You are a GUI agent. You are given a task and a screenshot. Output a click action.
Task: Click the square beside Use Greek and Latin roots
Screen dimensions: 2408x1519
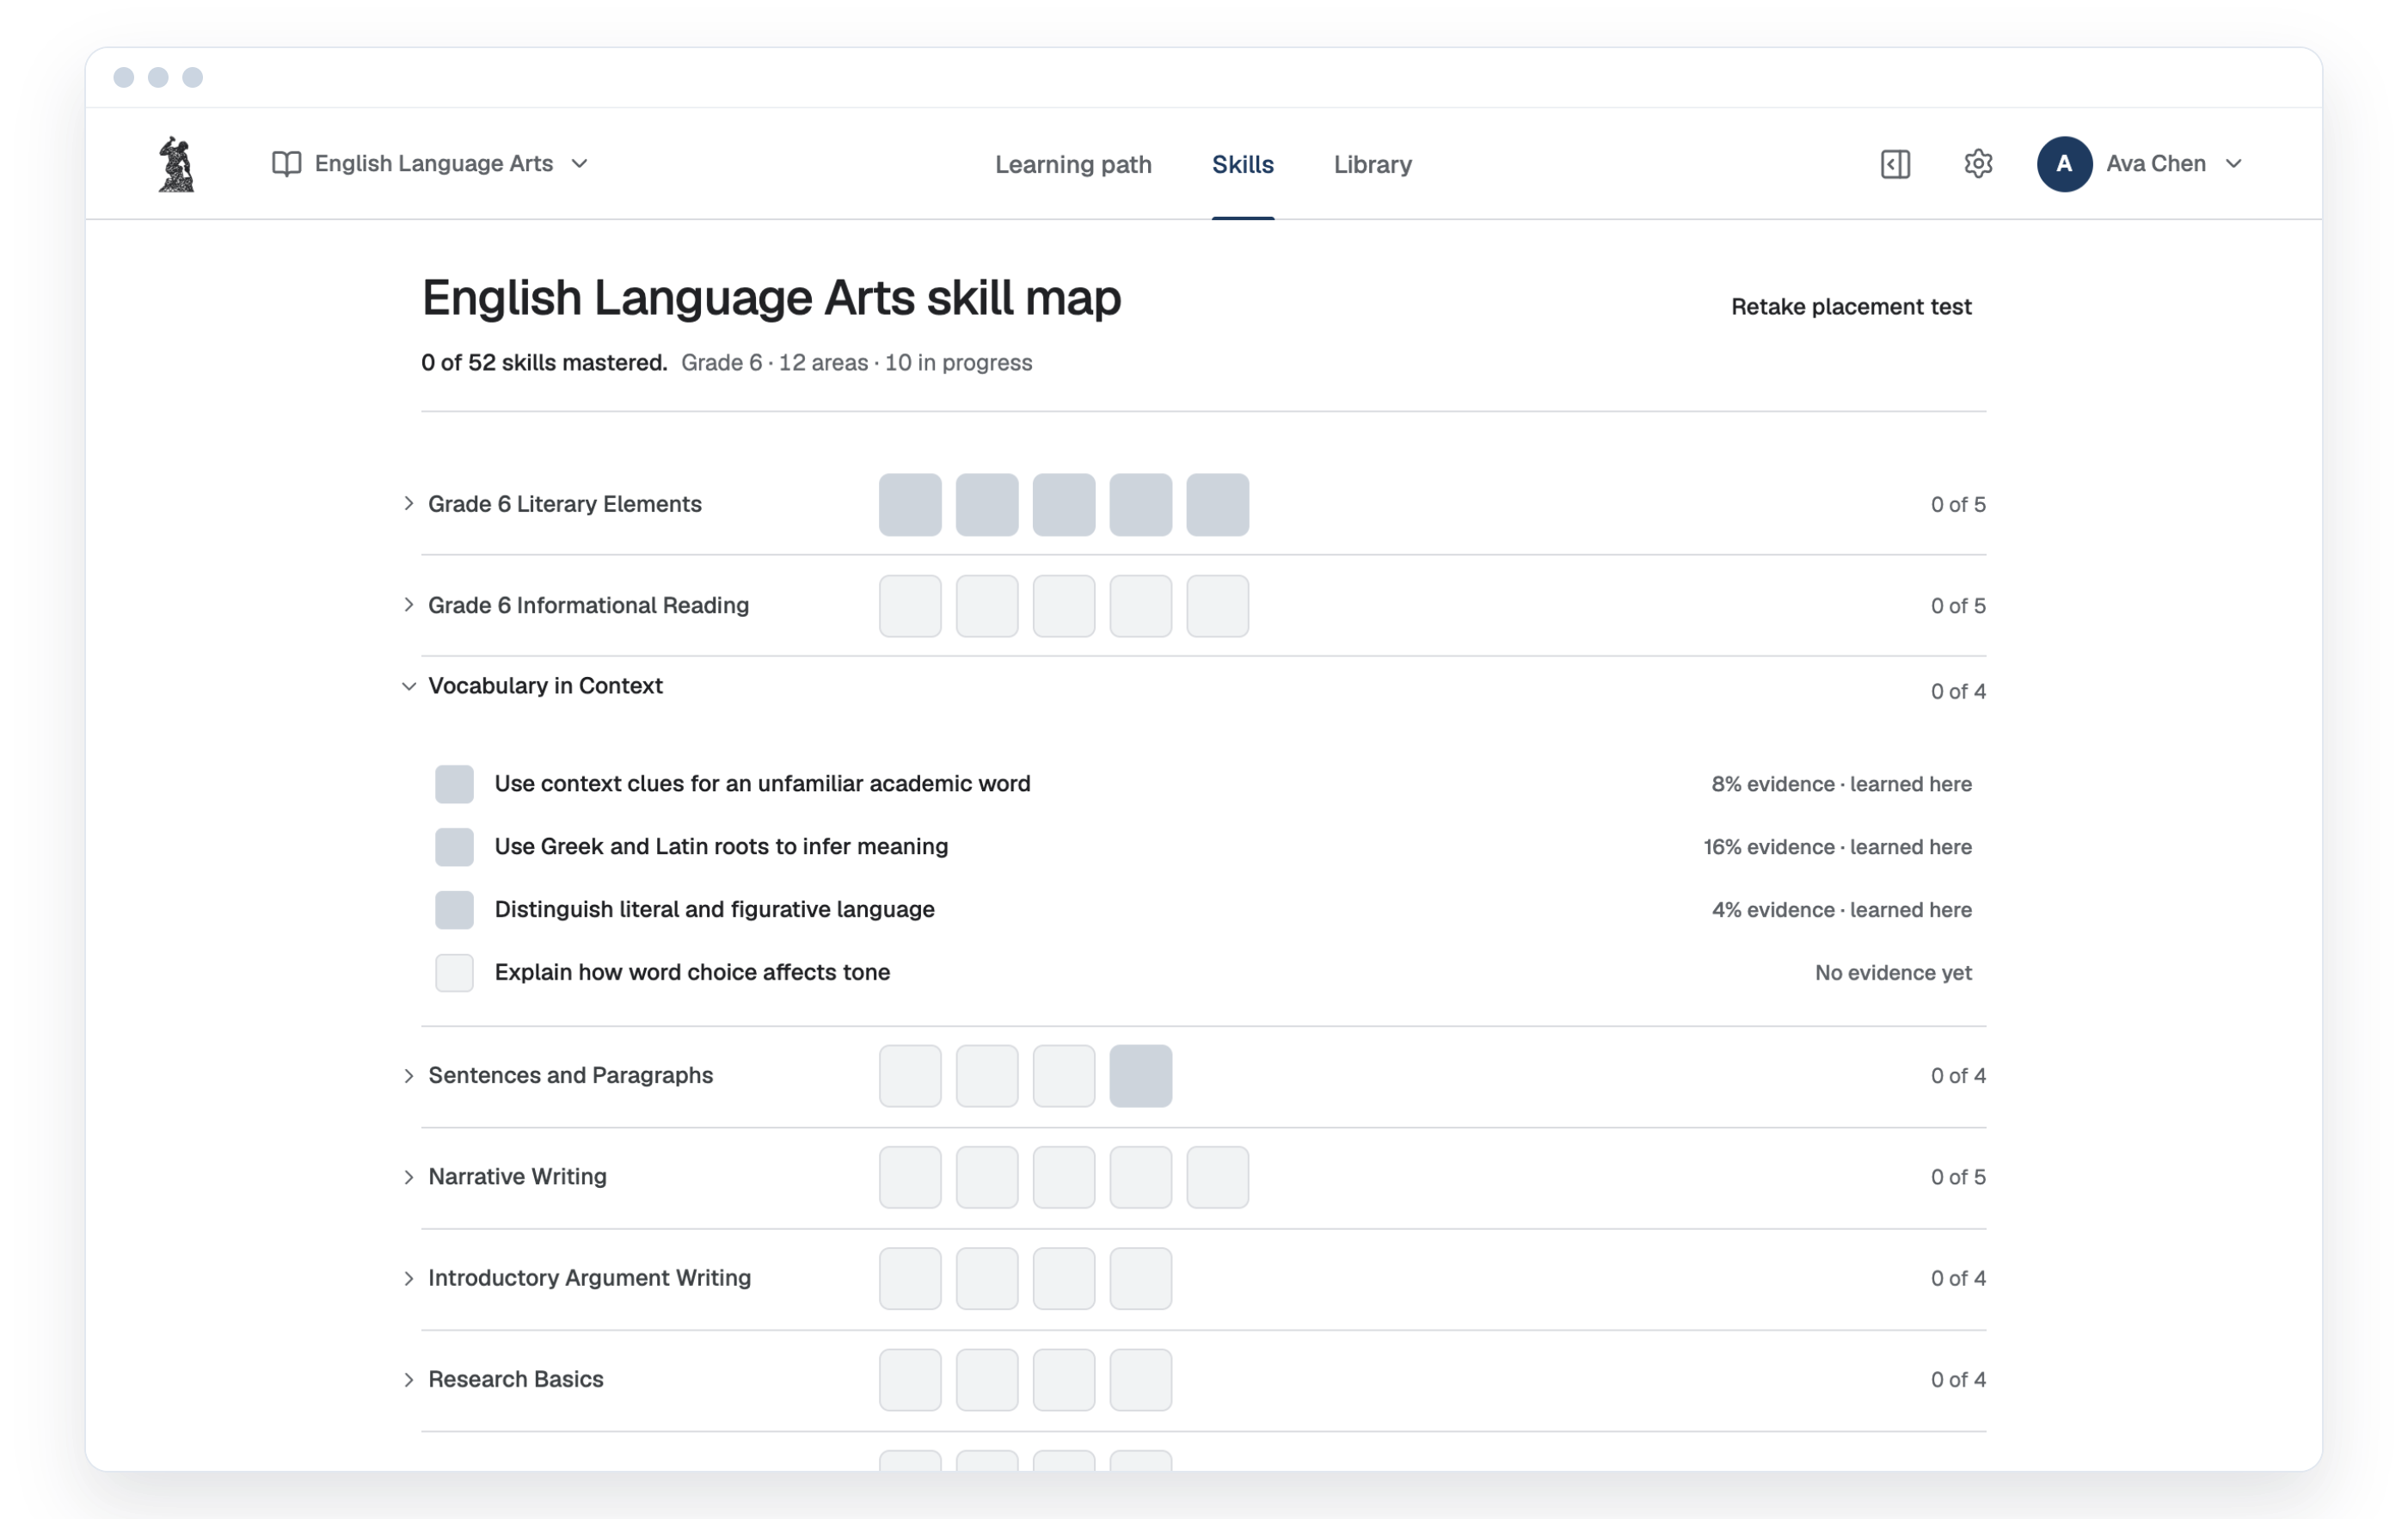454,847
